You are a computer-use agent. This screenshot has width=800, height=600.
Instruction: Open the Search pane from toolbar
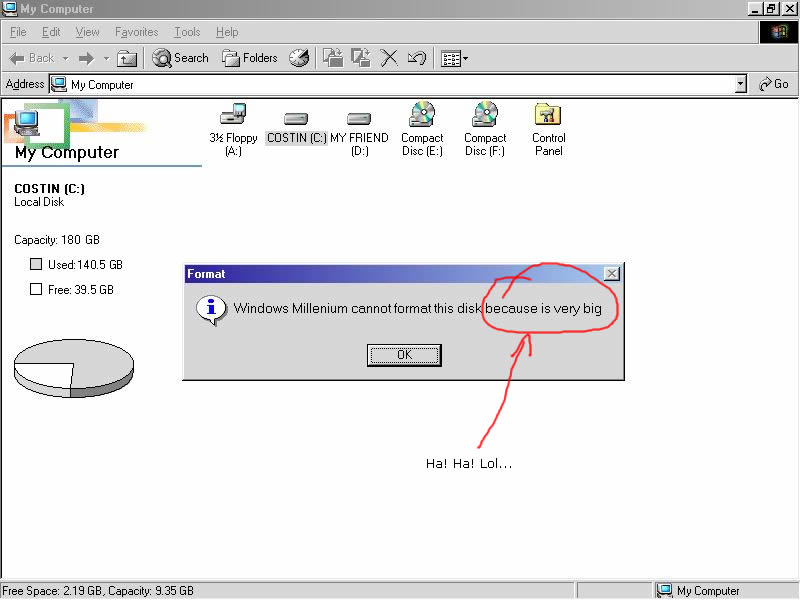[181, 58]
